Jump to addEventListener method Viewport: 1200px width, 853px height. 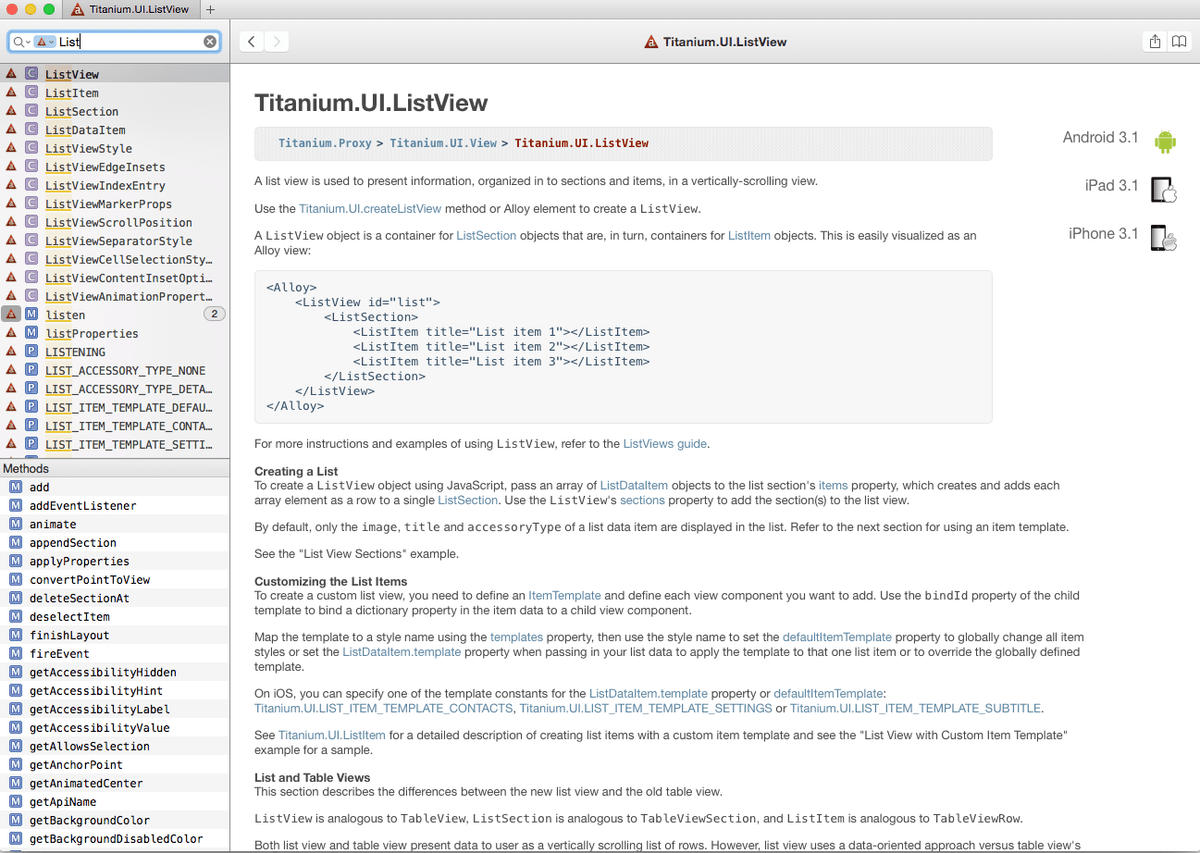[x=115, y=505]
